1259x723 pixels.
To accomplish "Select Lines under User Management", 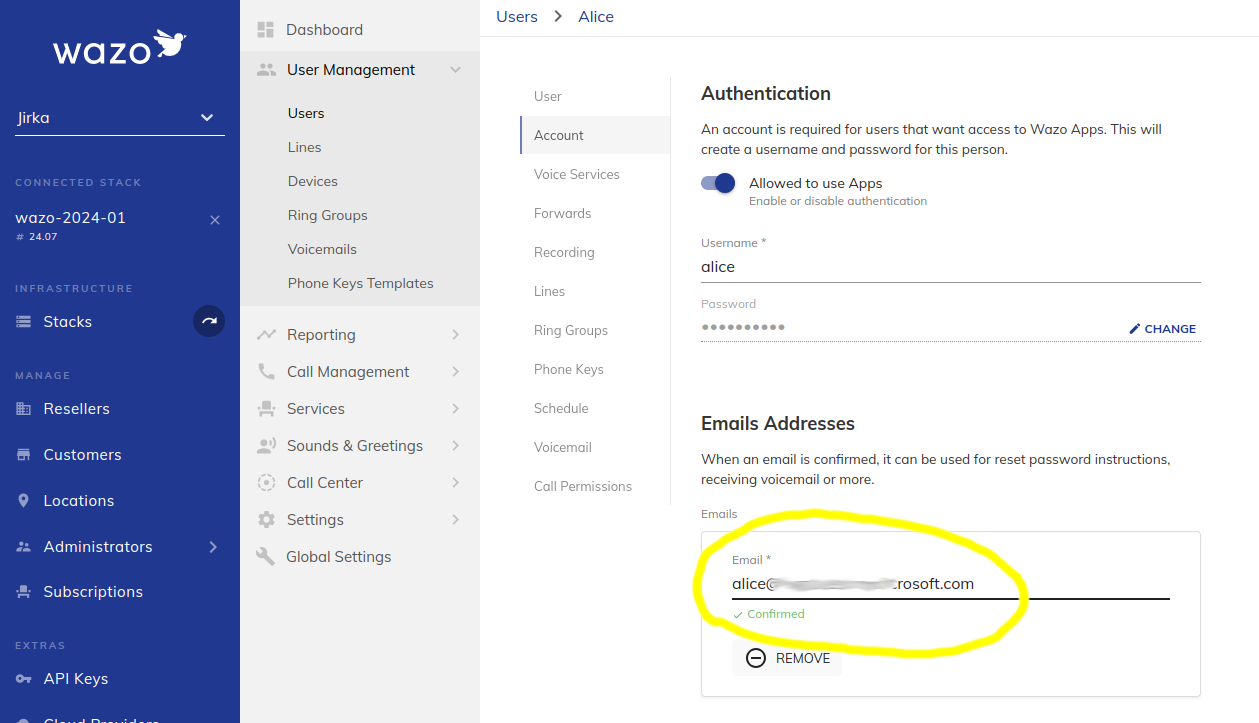I will click(305, 147).
